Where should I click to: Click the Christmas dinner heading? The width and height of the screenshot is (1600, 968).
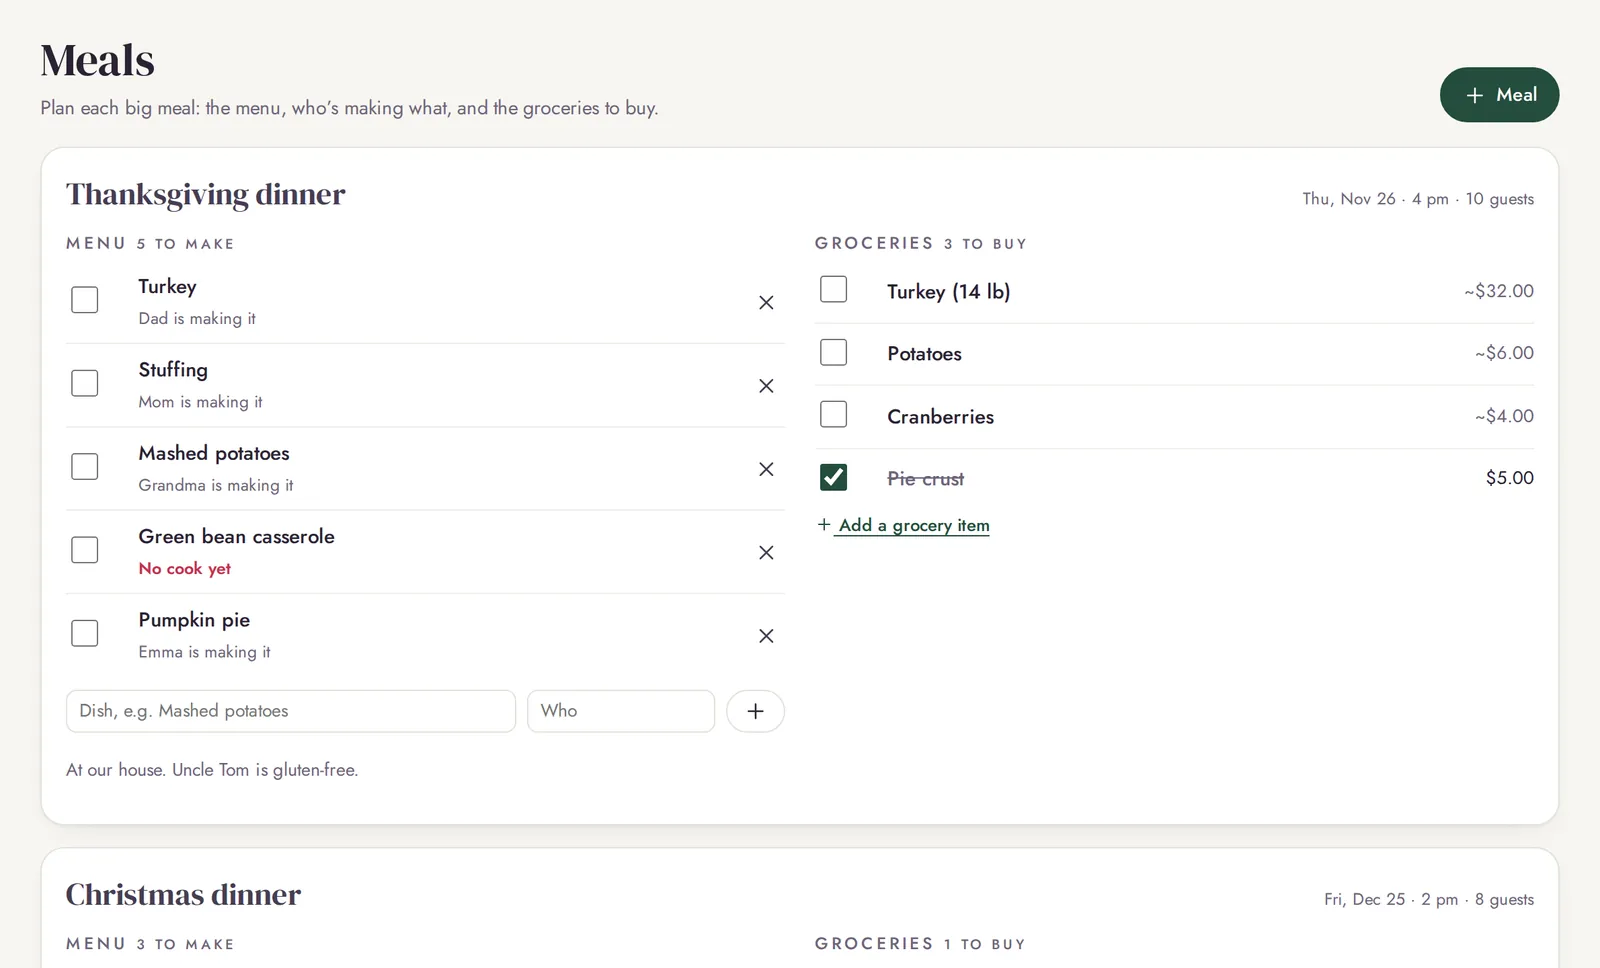coord(183,895)
